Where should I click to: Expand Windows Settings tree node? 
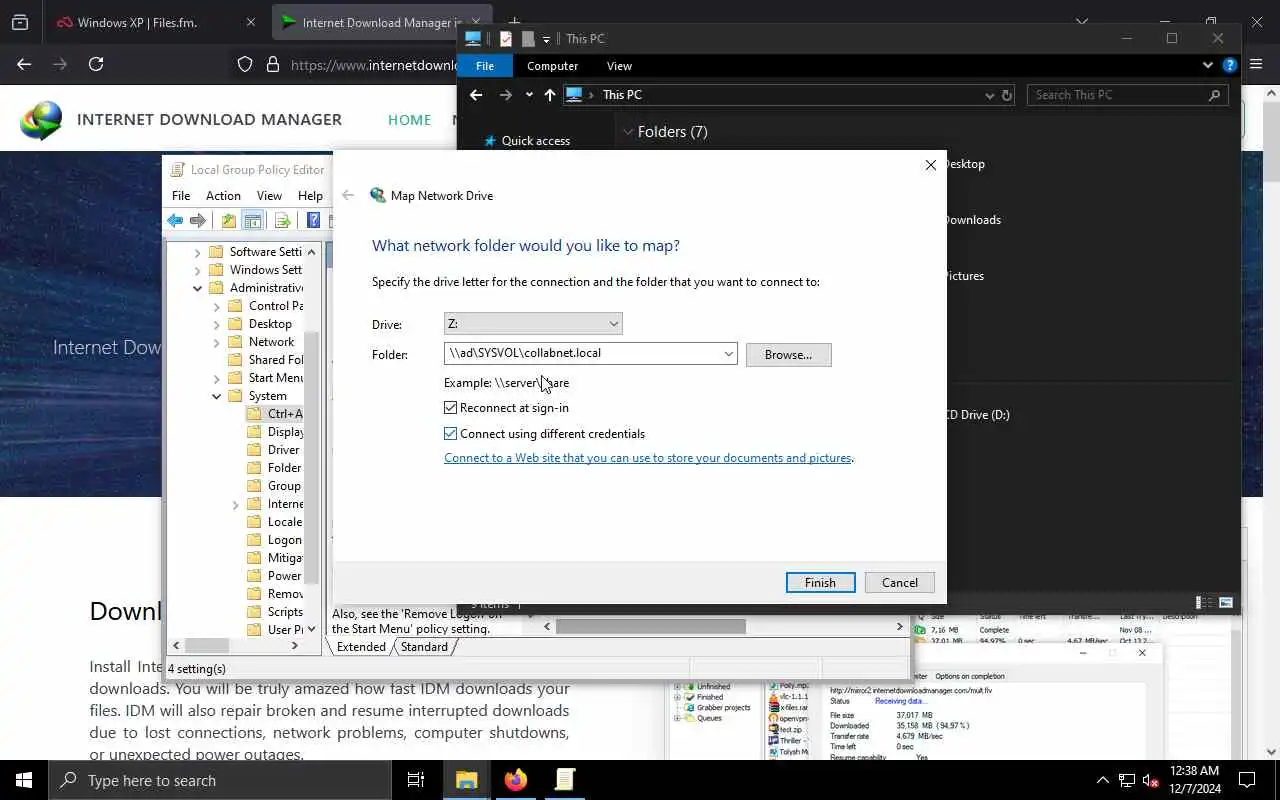coord(197,270)
